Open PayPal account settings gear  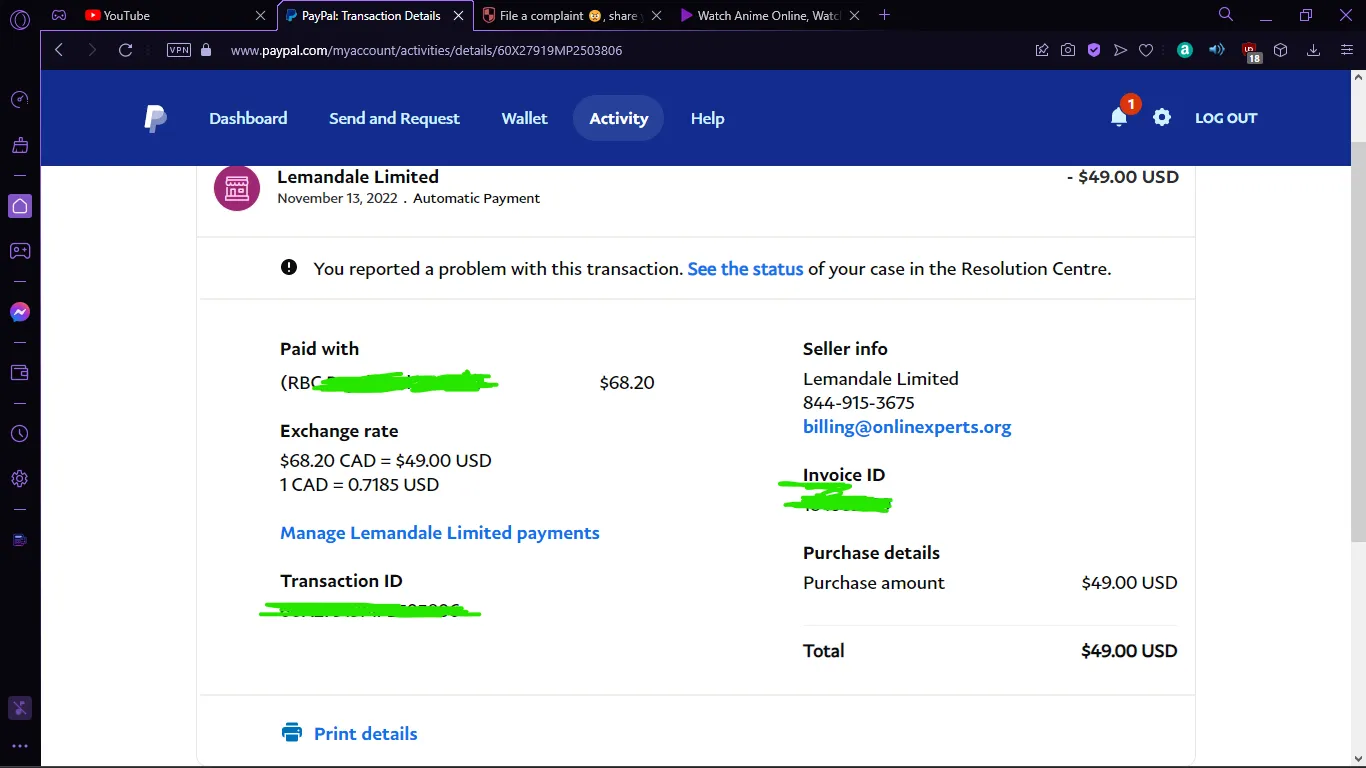[x=1161, y=117]
